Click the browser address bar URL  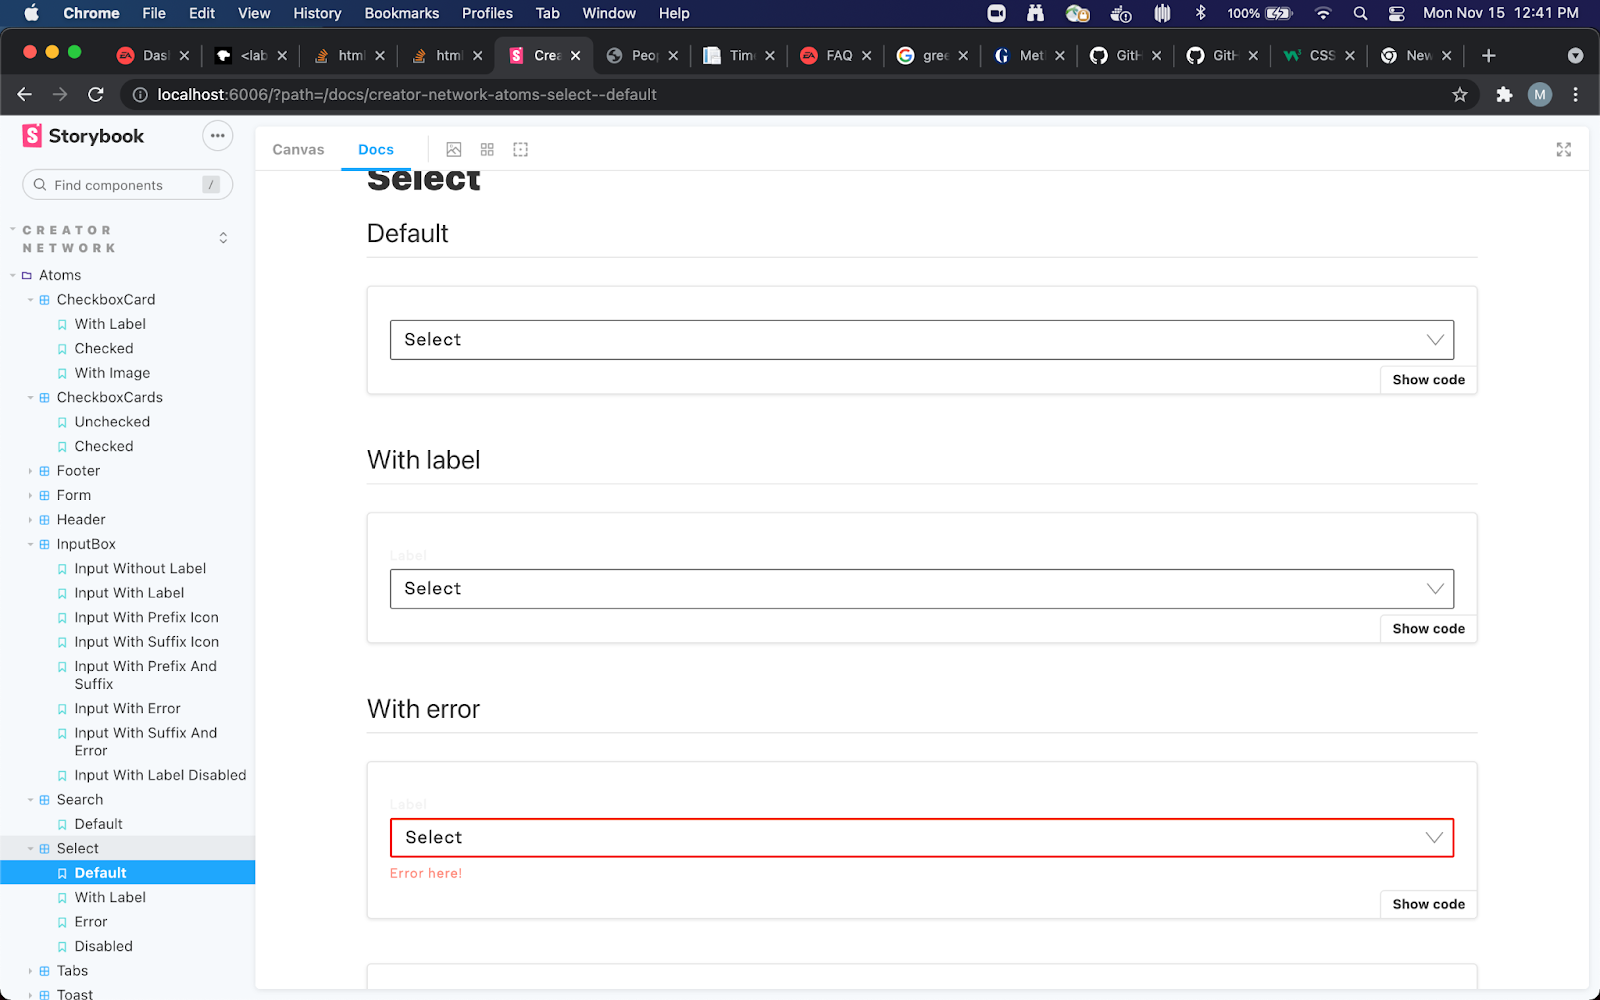point(407,94)
